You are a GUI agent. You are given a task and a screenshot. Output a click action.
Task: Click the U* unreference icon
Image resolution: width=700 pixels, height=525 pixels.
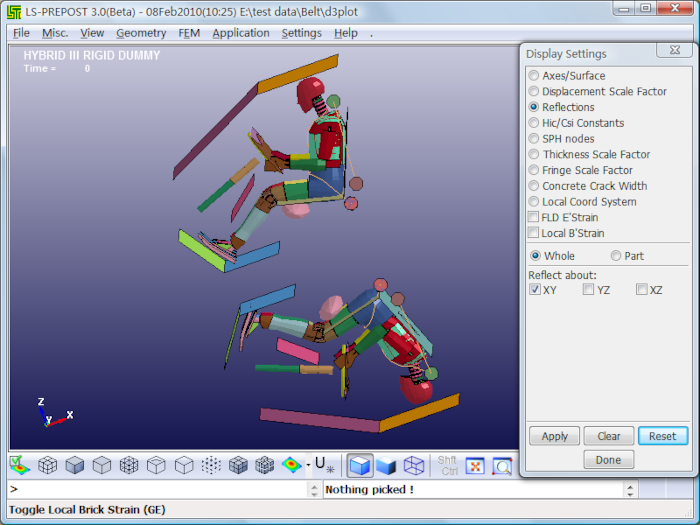point(323,465)
